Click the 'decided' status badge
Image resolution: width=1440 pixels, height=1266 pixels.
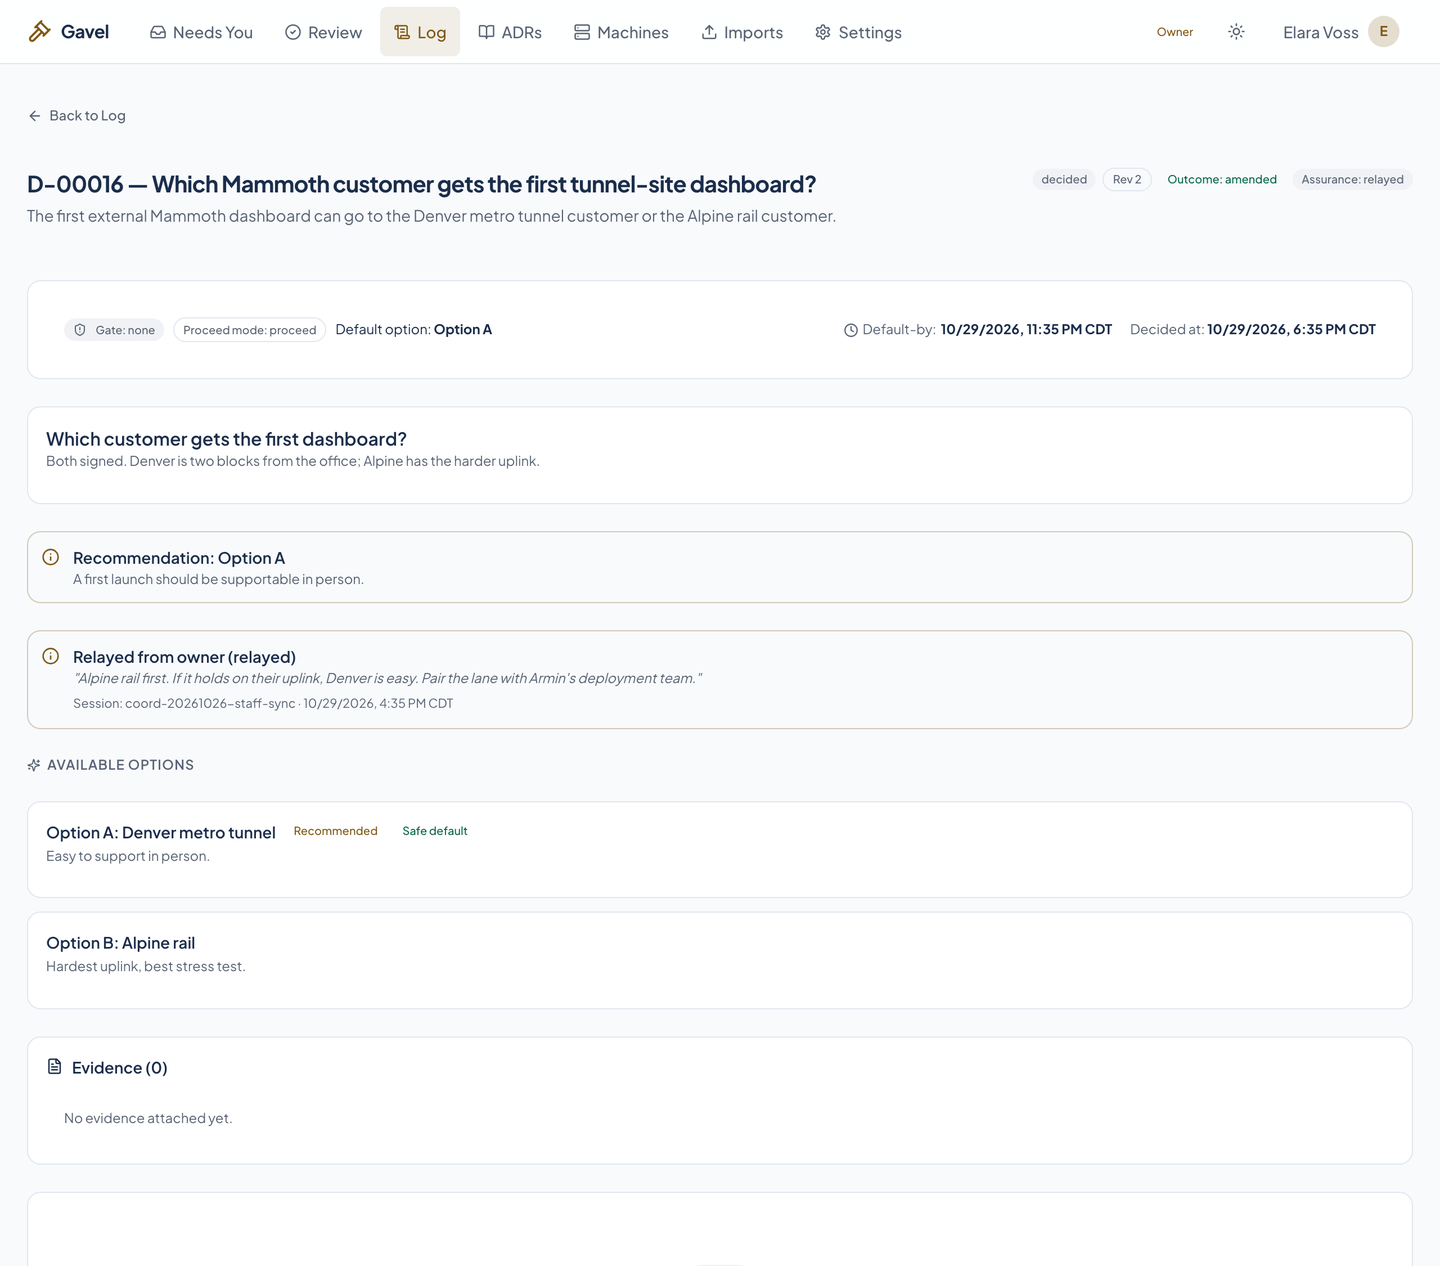point(1064,180)
